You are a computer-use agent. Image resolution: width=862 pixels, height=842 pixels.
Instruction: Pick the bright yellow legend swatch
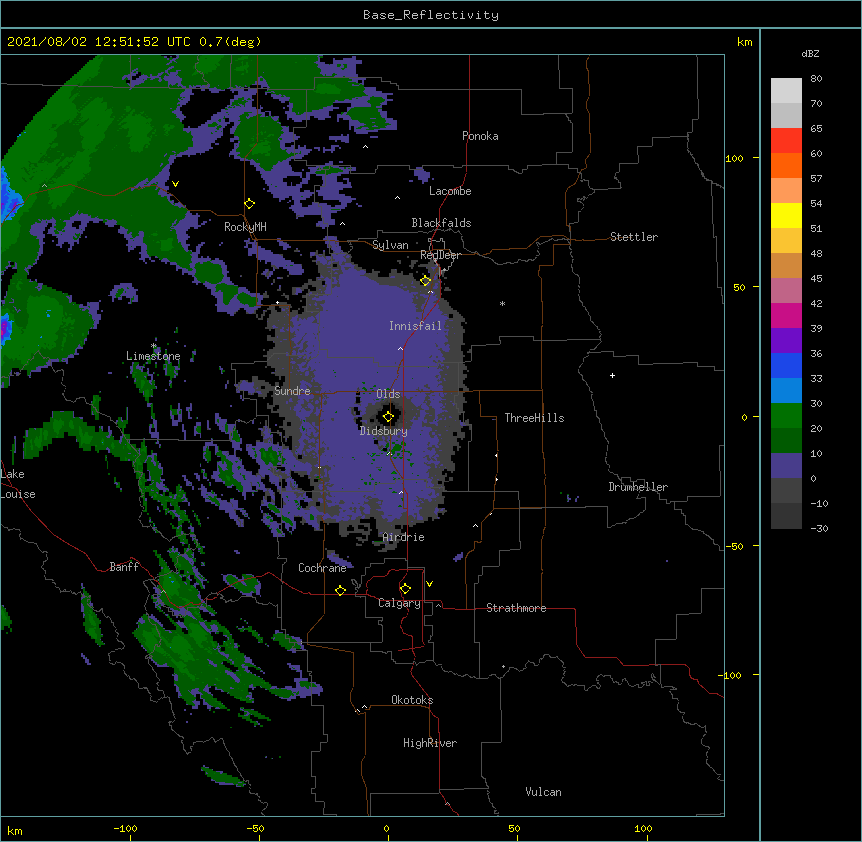coord(786,215)
